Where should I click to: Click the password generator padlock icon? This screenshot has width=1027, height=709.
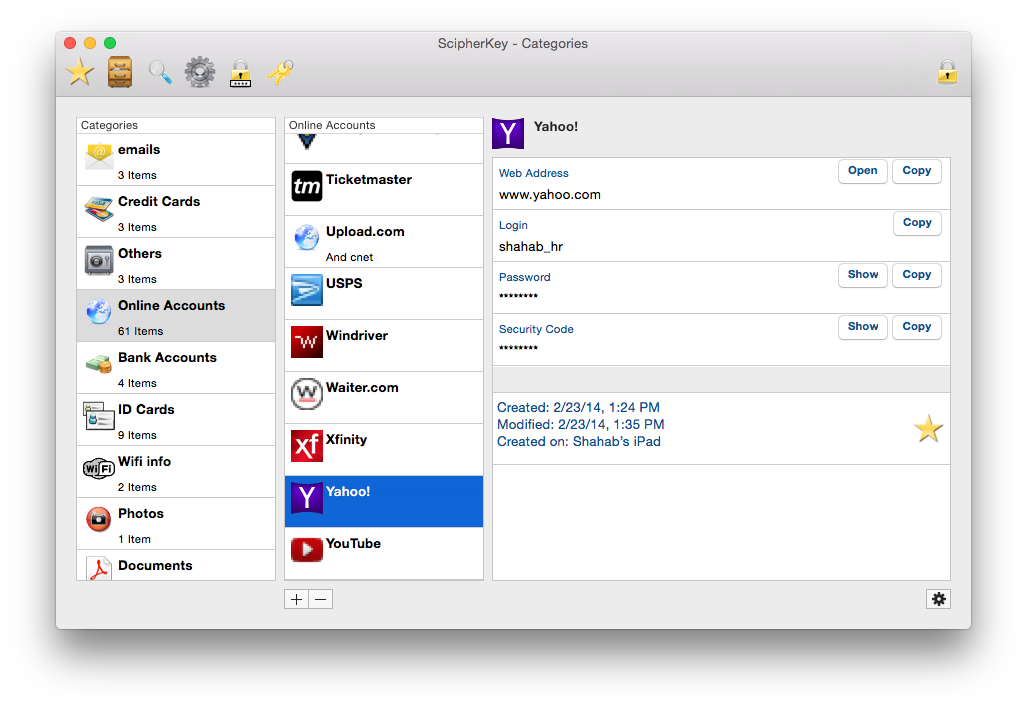click(240, 72)
